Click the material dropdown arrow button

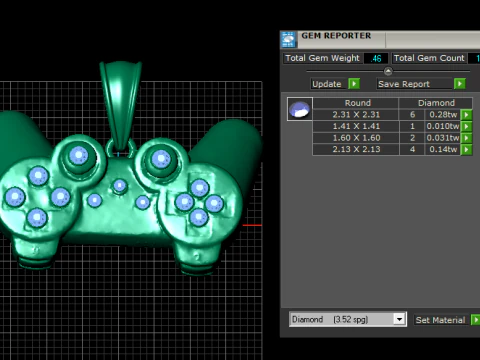point(399,319)
